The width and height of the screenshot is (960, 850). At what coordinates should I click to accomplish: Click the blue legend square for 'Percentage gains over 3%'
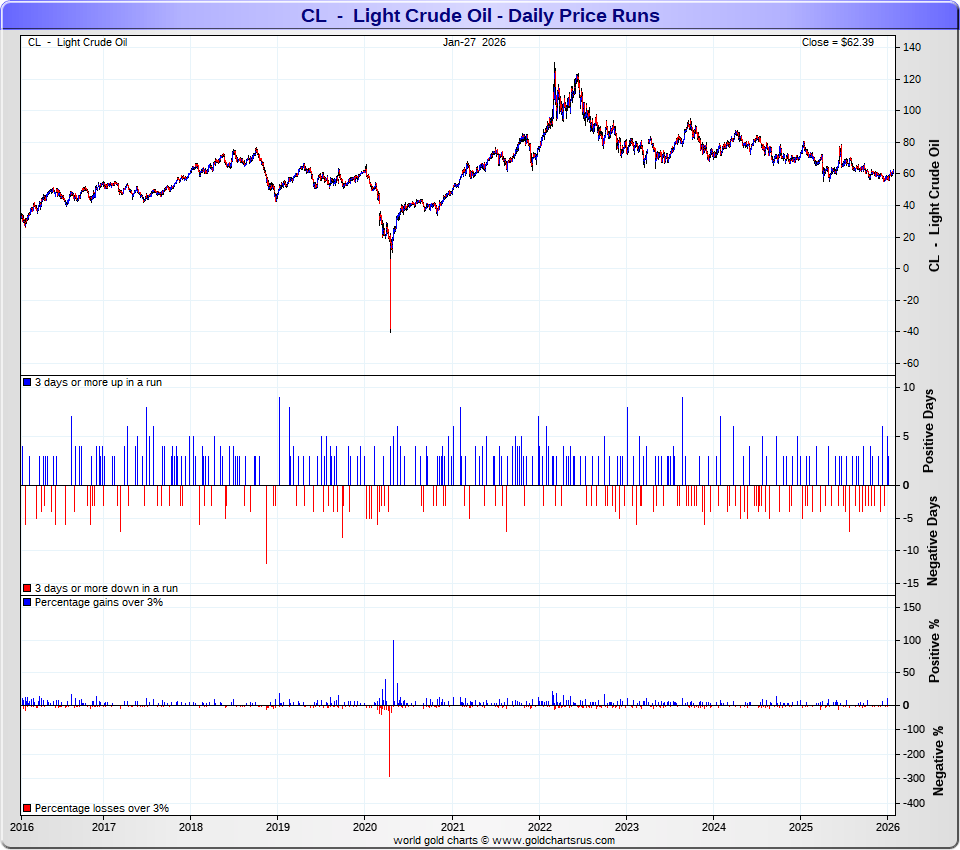27,602
